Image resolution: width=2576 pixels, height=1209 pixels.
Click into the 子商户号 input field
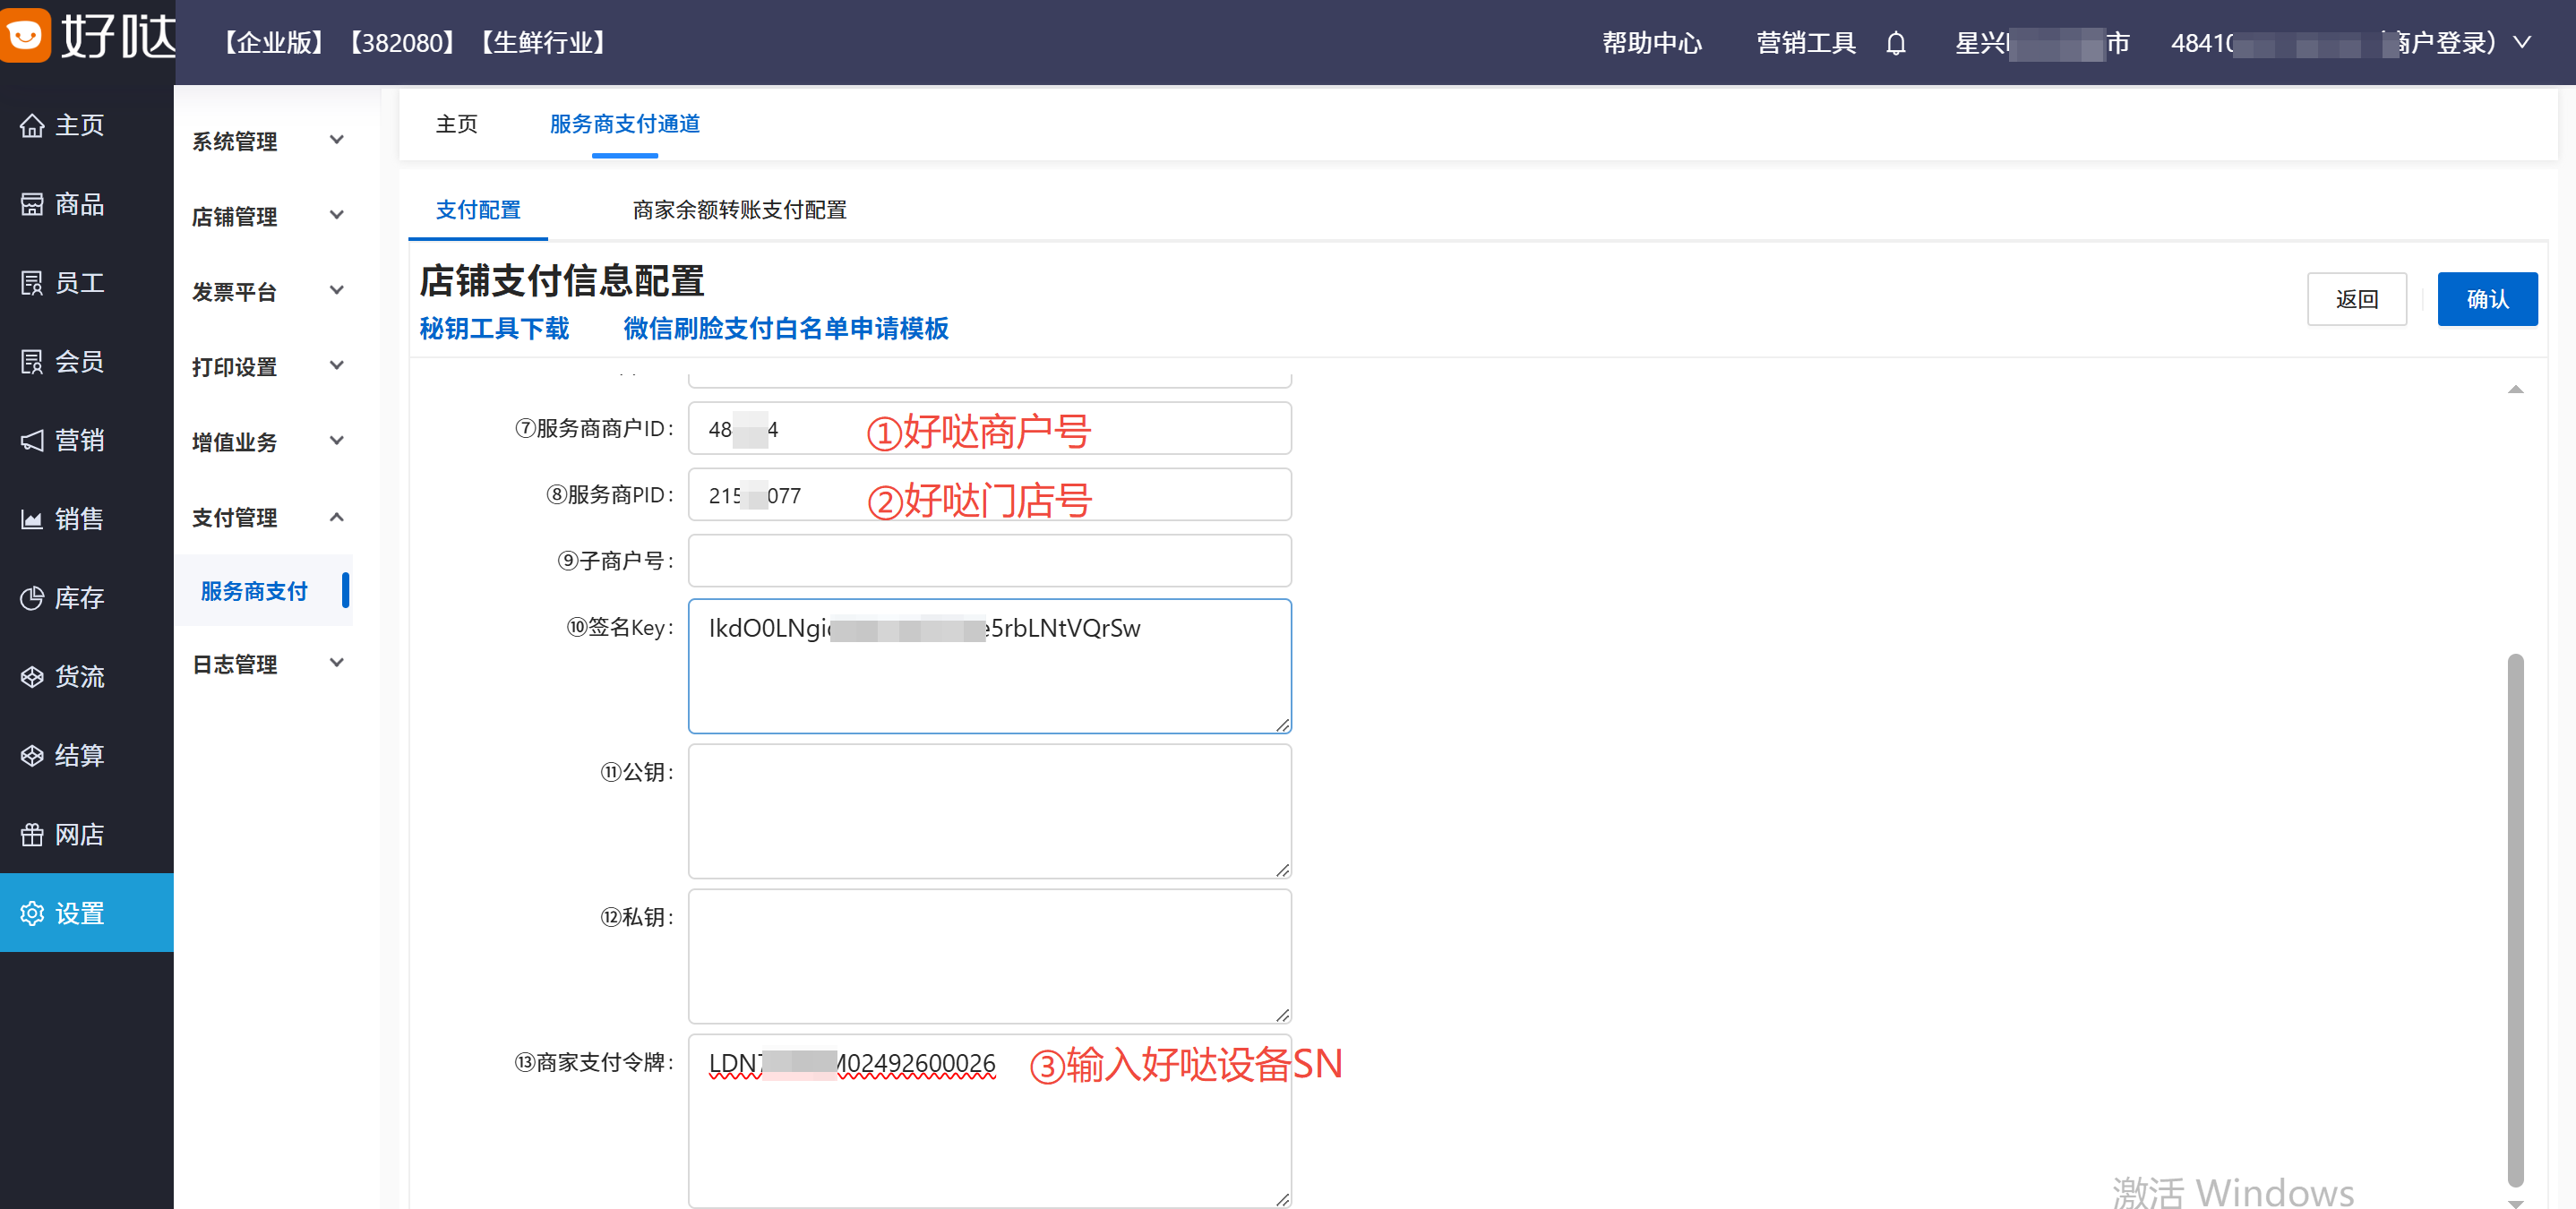tap(988, 561)
